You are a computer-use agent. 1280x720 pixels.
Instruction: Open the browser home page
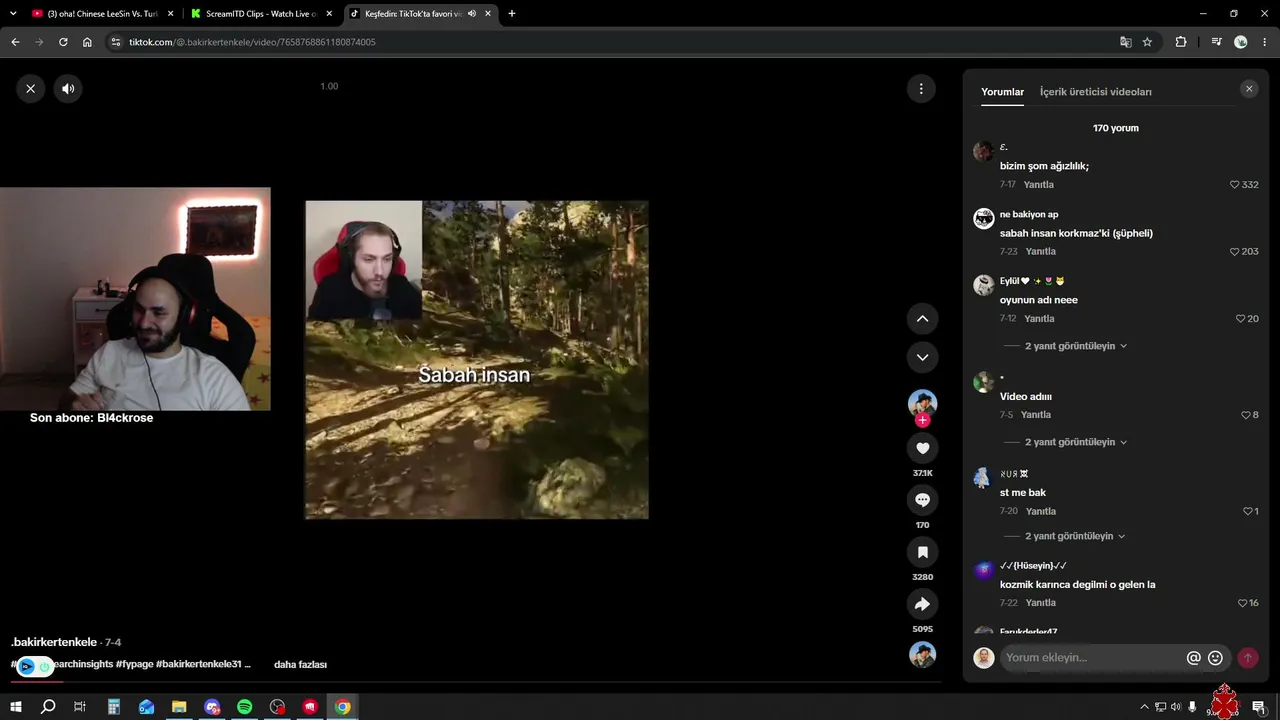(87, 42)
